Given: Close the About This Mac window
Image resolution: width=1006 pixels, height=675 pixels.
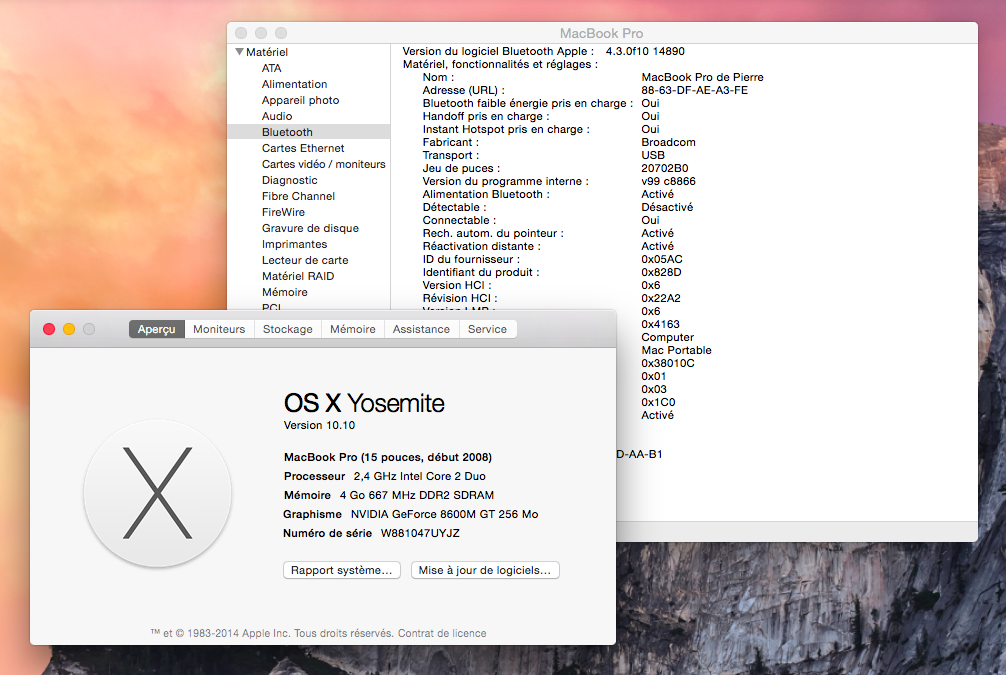Looking at the screenshot, I should click(49, 329).
